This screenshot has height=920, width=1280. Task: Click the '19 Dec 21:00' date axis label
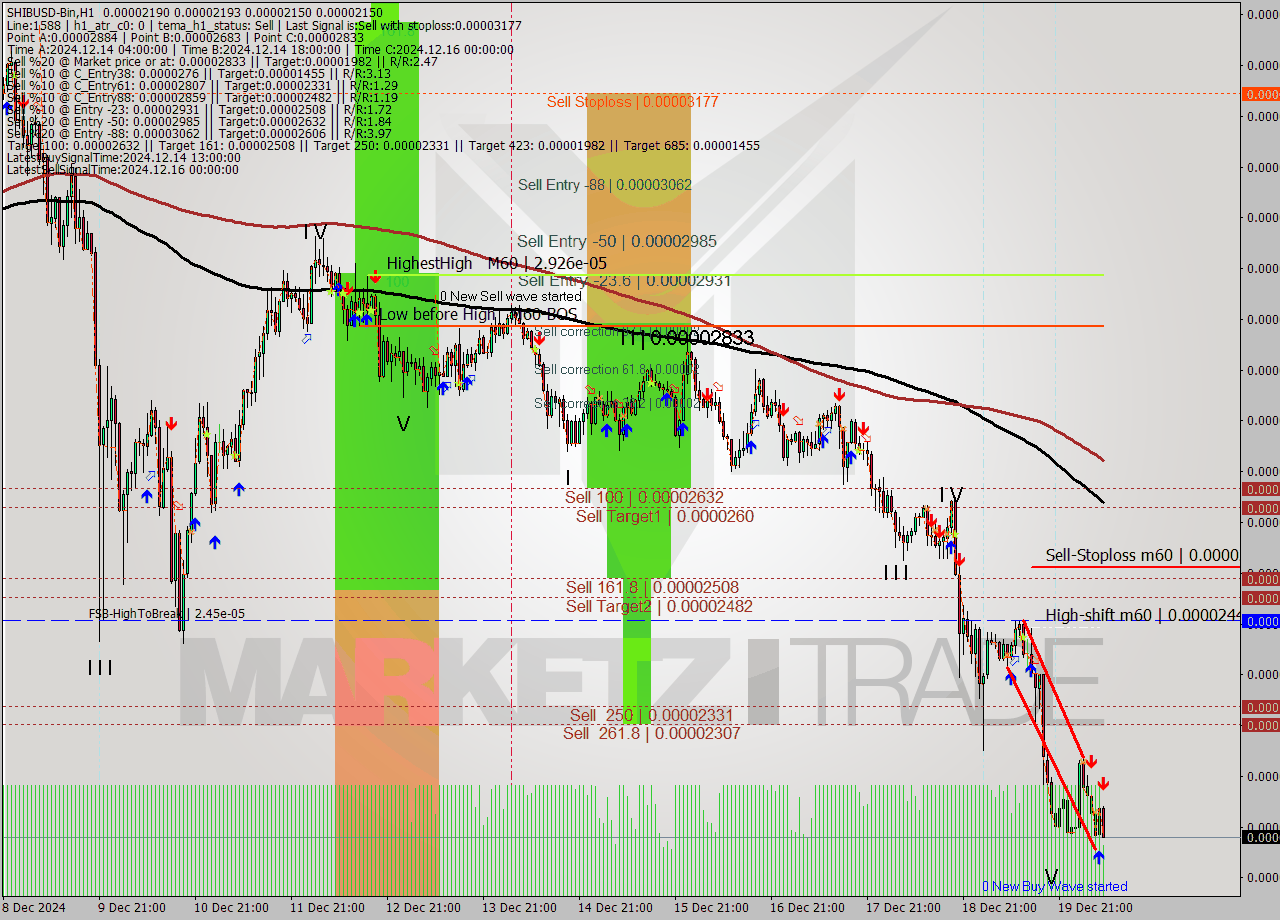click(1094, 907)
